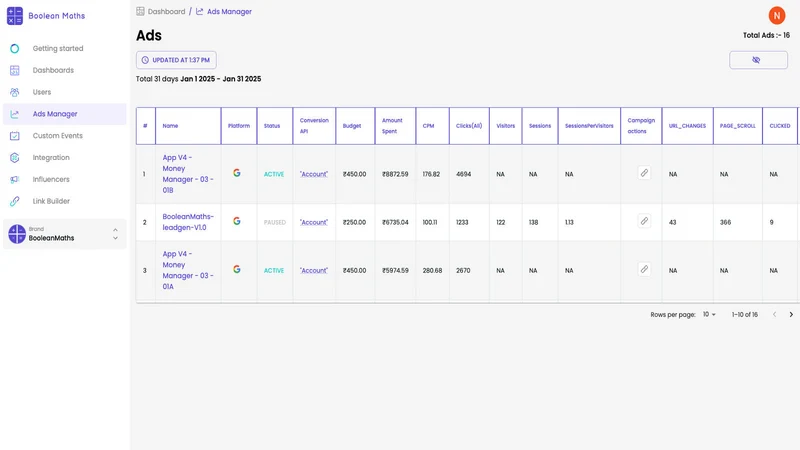Open Dashboards menu item
The height and width of the screenshot is (450, 800).
tap(65, 70)
